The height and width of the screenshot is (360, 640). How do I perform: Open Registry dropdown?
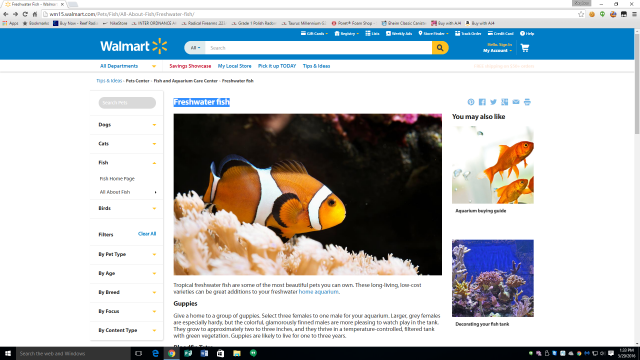tap(347, 33)
